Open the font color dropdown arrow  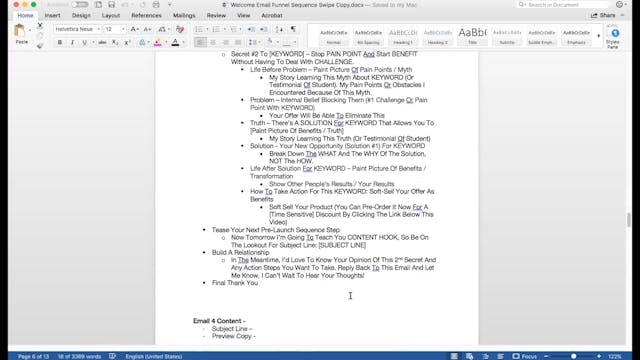(x=183, y=42)
